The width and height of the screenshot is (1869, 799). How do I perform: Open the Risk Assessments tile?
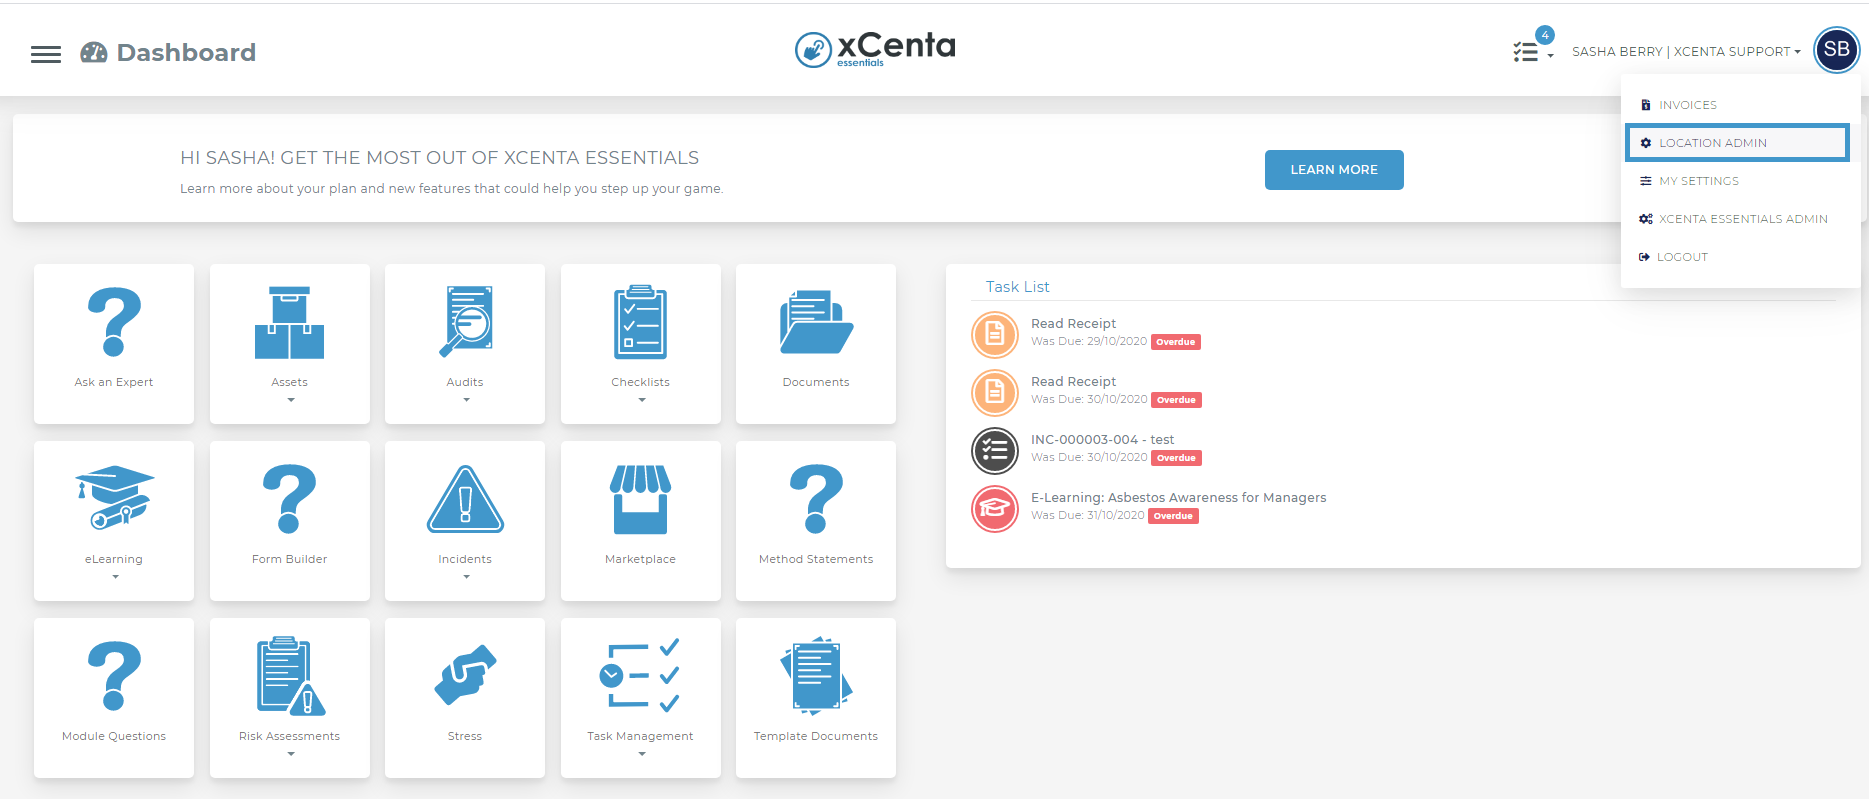[x=290, y=698]
